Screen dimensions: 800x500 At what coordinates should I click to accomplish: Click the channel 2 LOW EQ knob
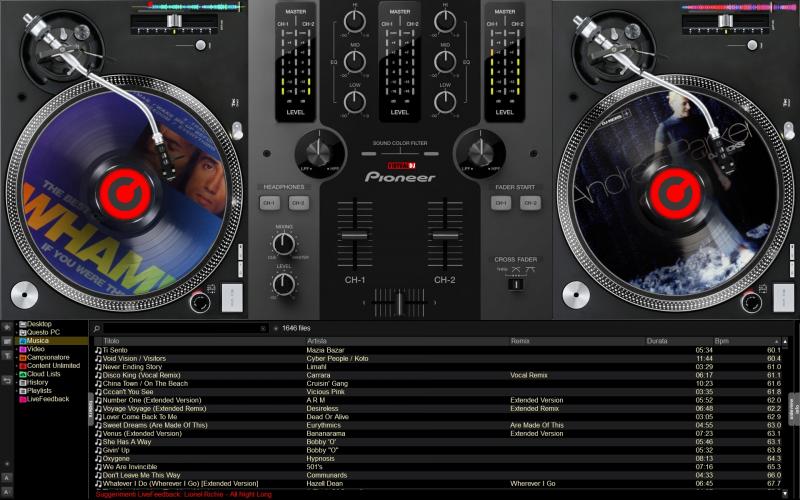tap(445, 102)
